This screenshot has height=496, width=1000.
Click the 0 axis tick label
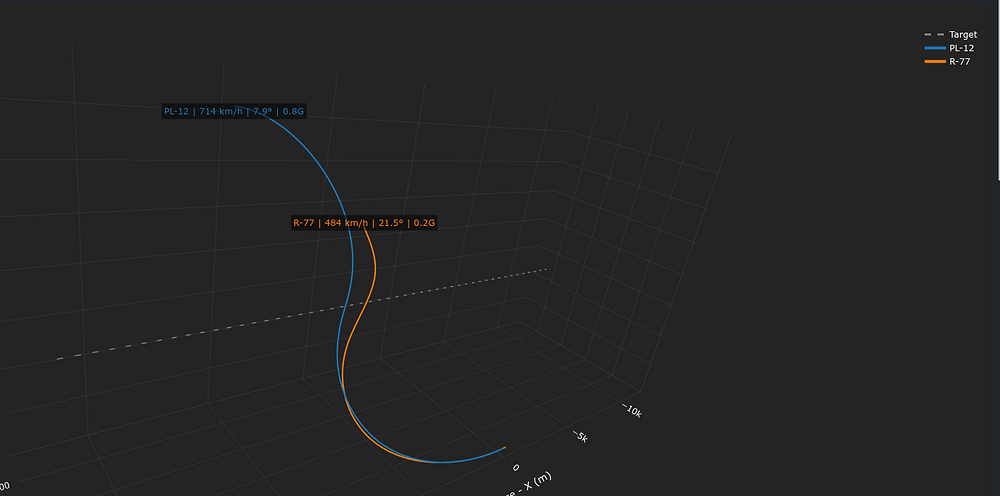(x=516, y=468)
